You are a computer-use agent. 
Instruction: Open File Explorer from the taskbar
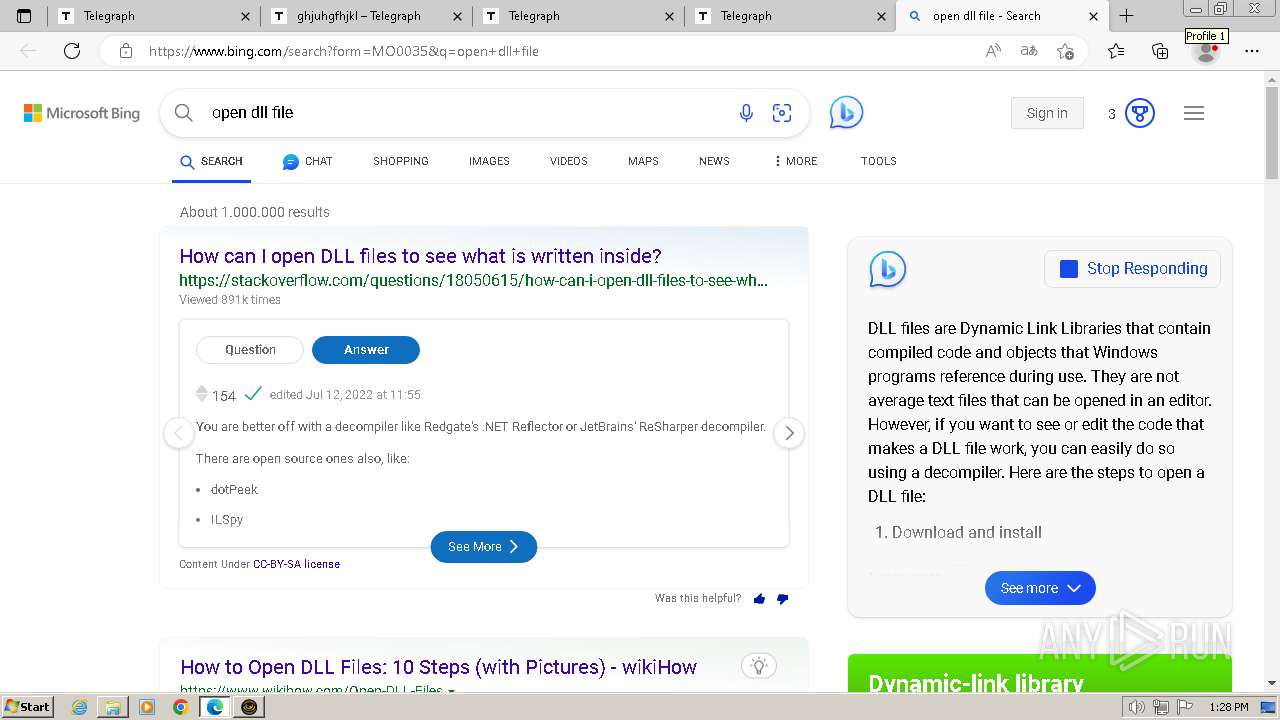click(112, 707)
